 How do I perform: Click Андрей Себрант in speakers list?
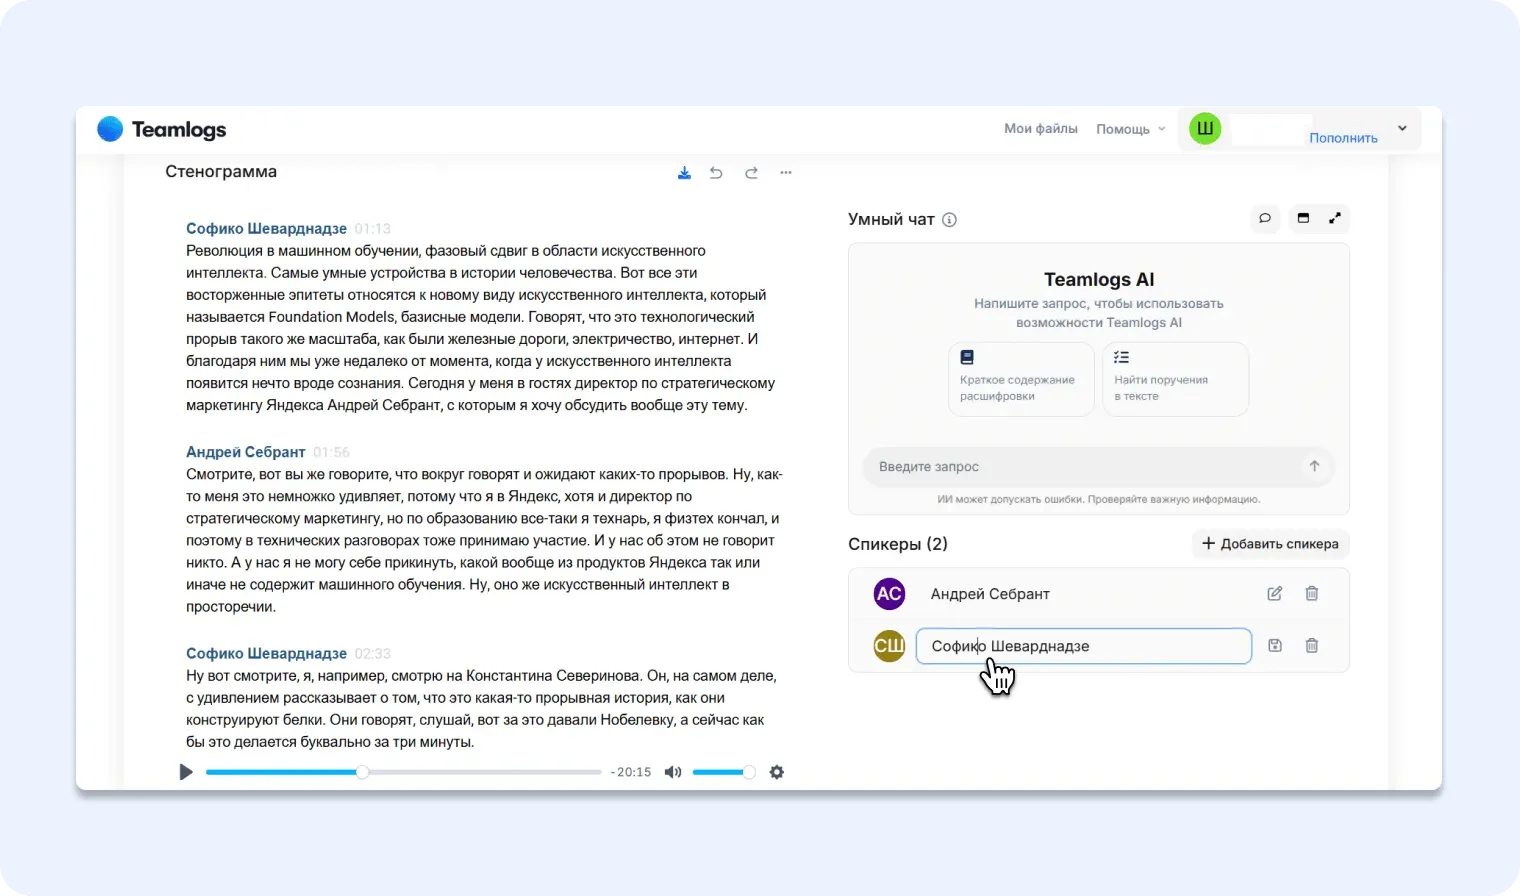990,594
